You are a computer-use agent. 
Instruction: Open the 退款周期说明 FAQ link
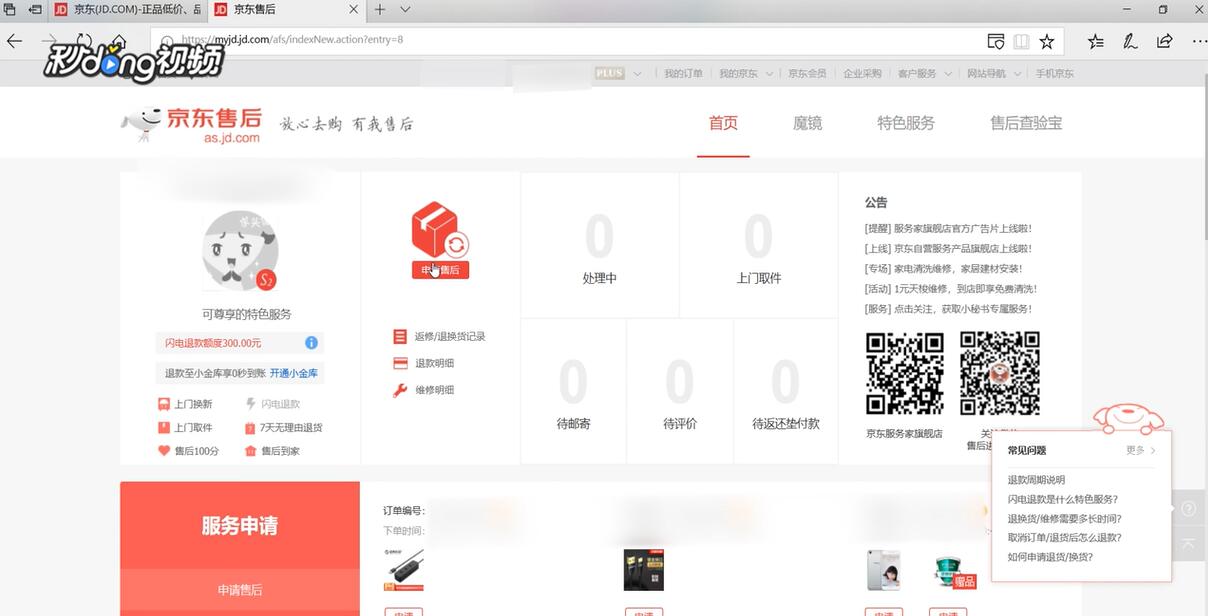[x=1036, y=480]
